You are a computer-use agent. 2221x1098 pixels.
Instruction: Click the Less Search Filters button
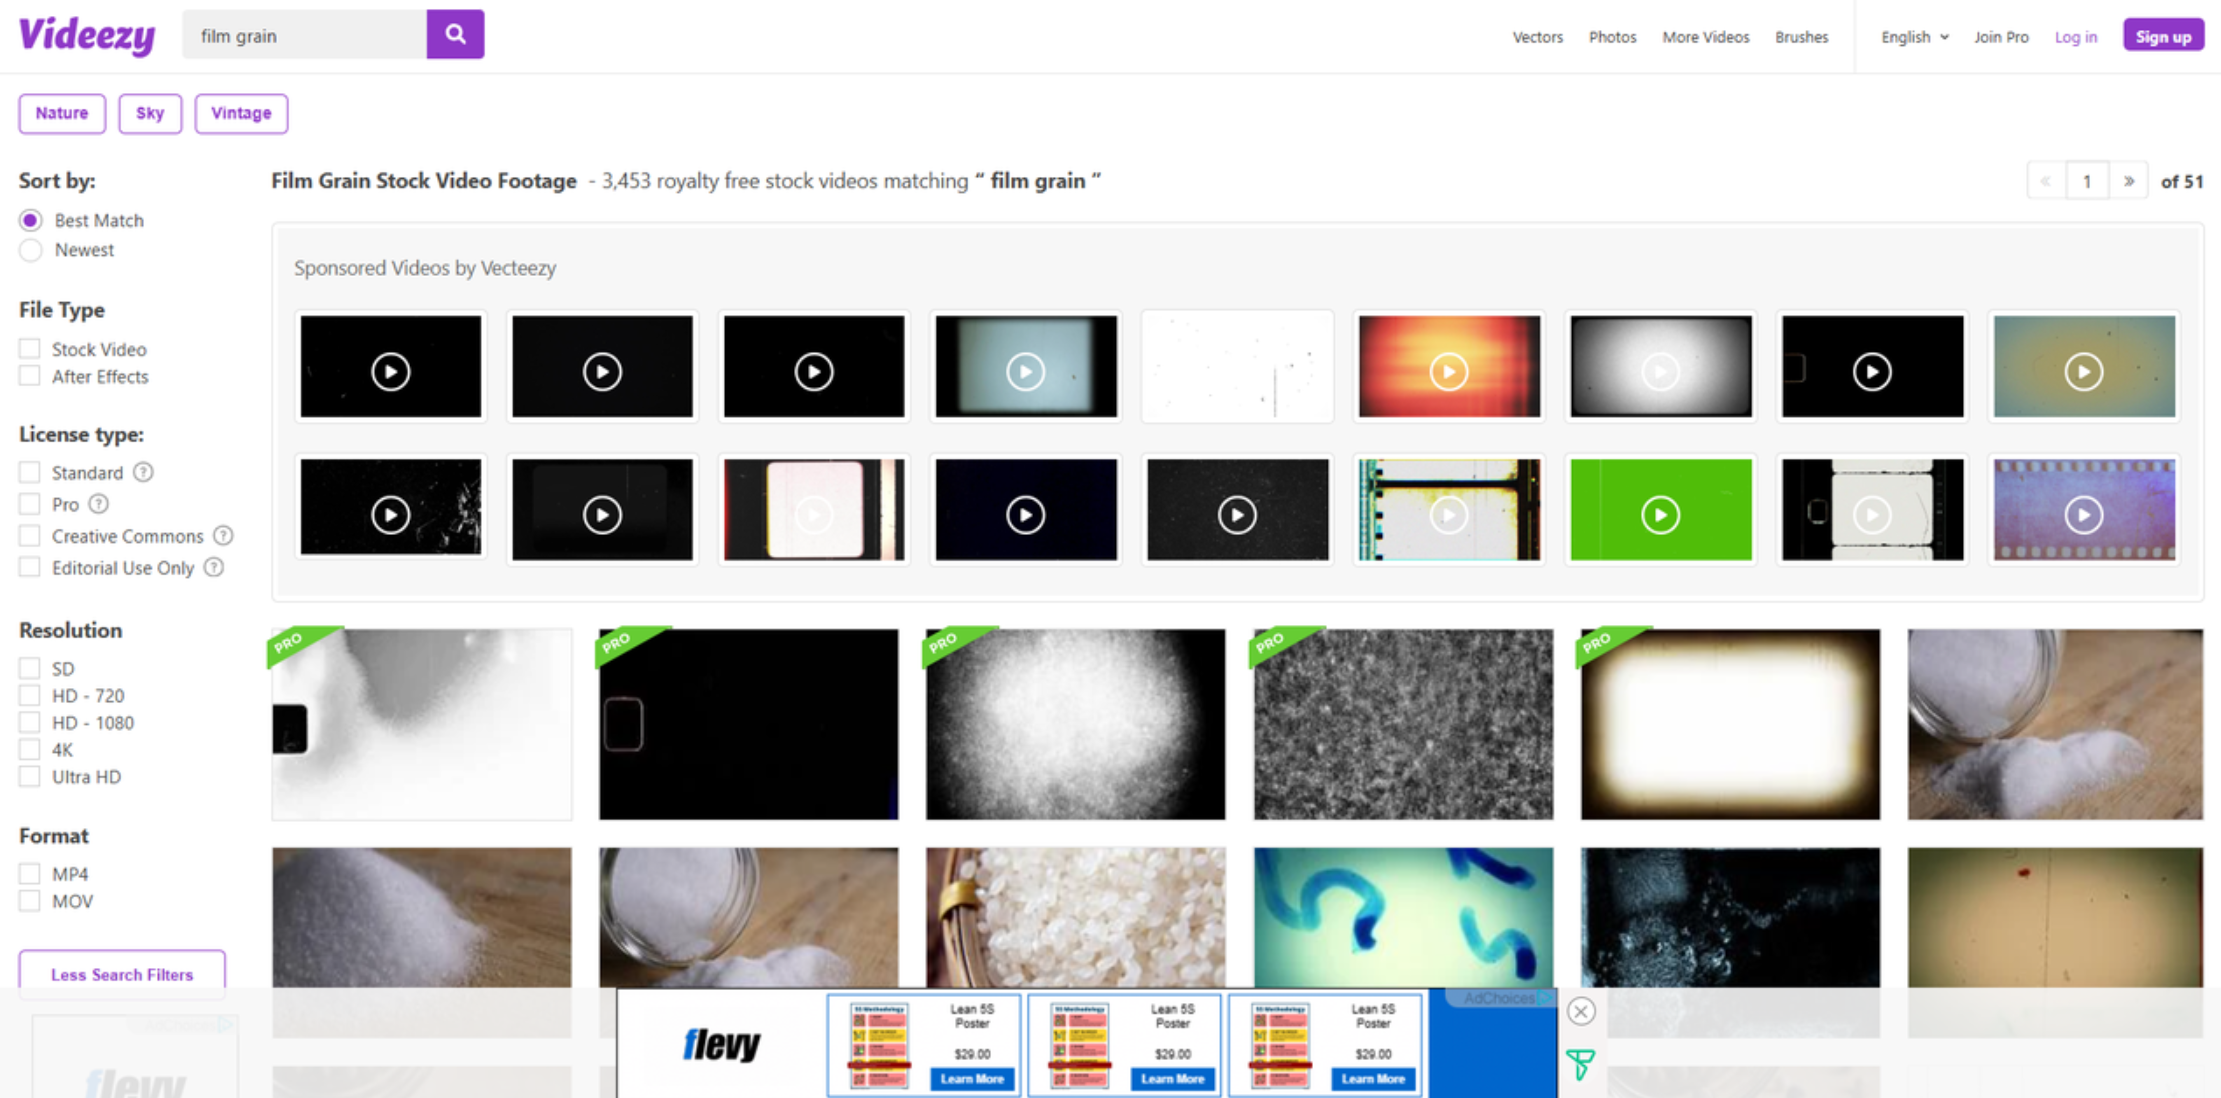point(121,974)
